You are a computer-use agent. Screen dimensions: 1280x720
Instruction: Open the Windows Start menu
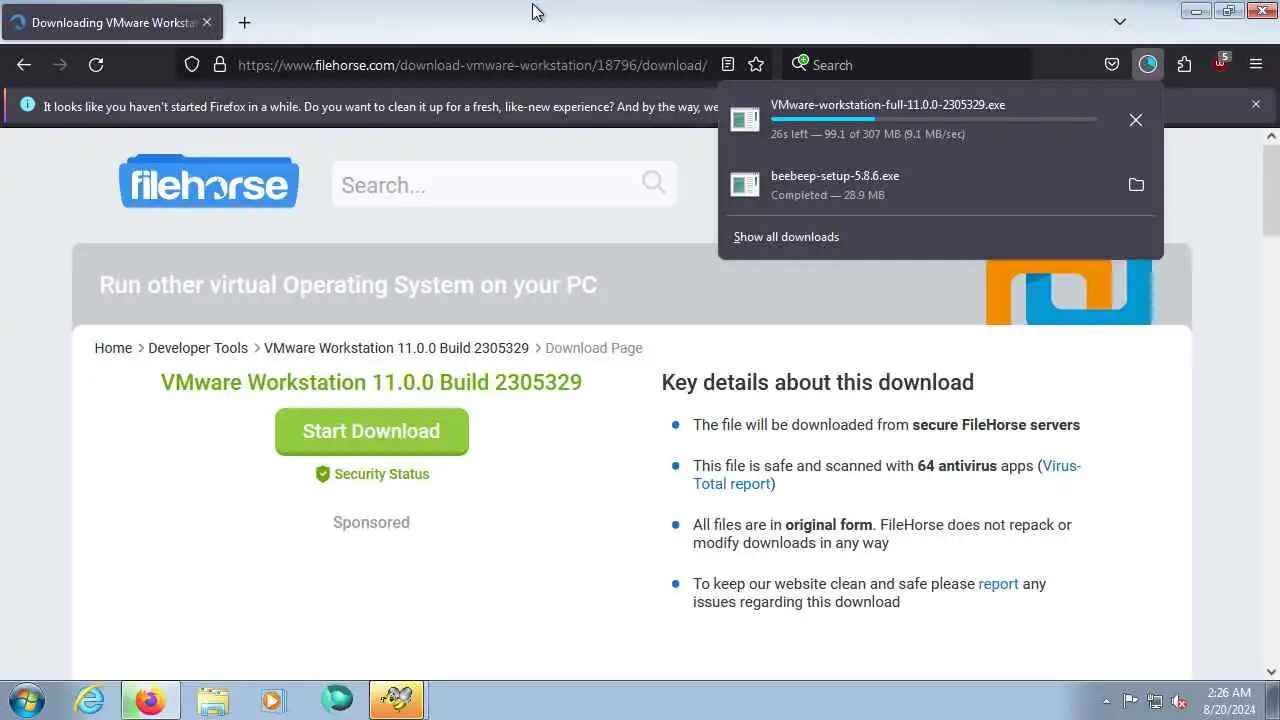click(x=26, y=700)
